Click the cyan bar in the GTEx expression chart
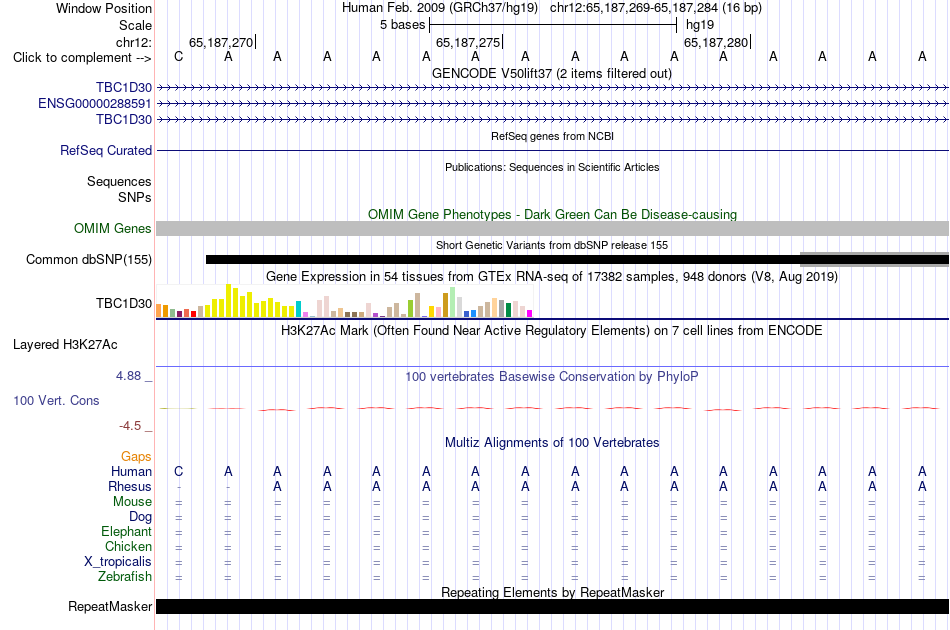950x630 pixels. coord(298,309)
